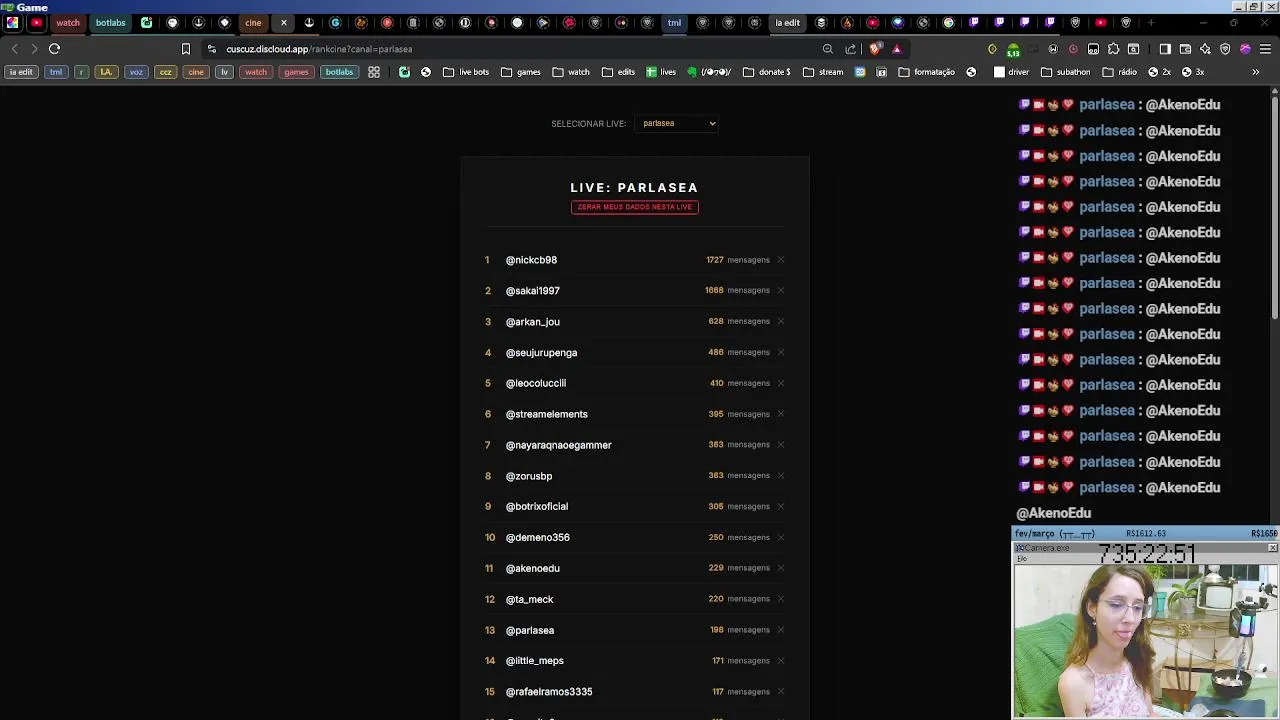Remove @arkan_jou using its row X icon
The image size is (1280, 720).
point(781,321)
